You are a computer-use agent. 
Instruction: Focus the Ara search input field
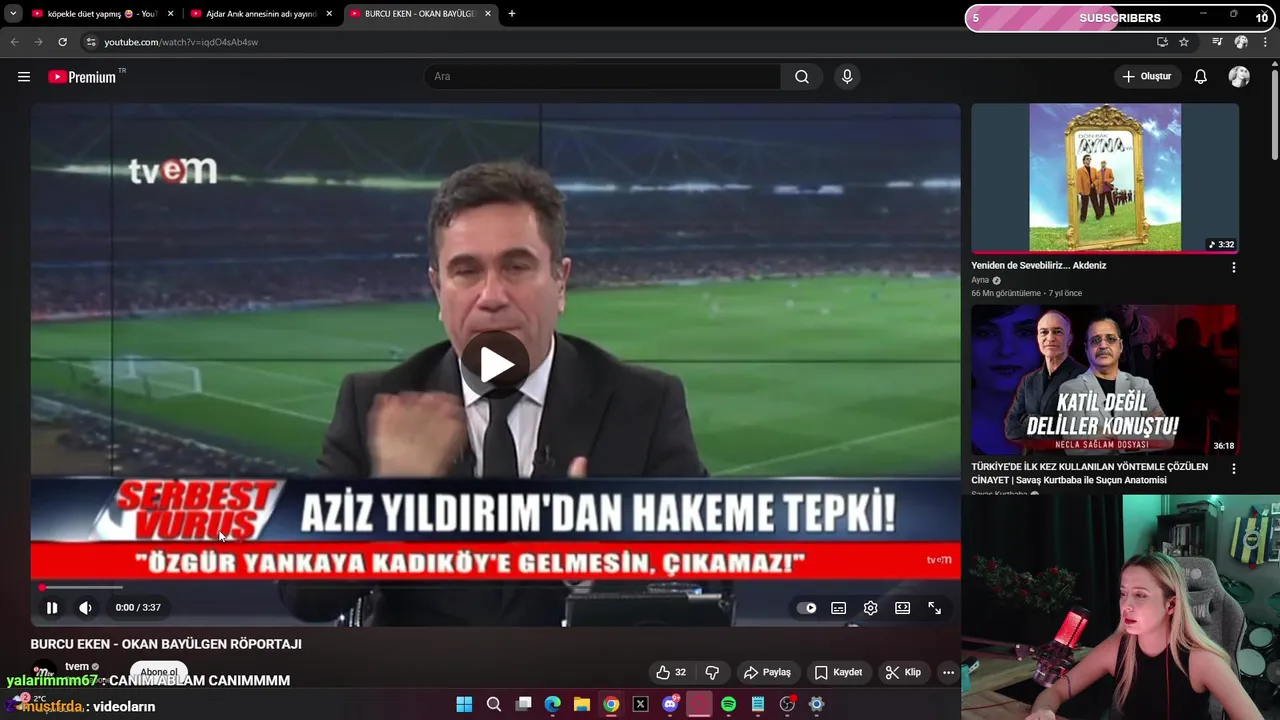click(x=604, y=77)
